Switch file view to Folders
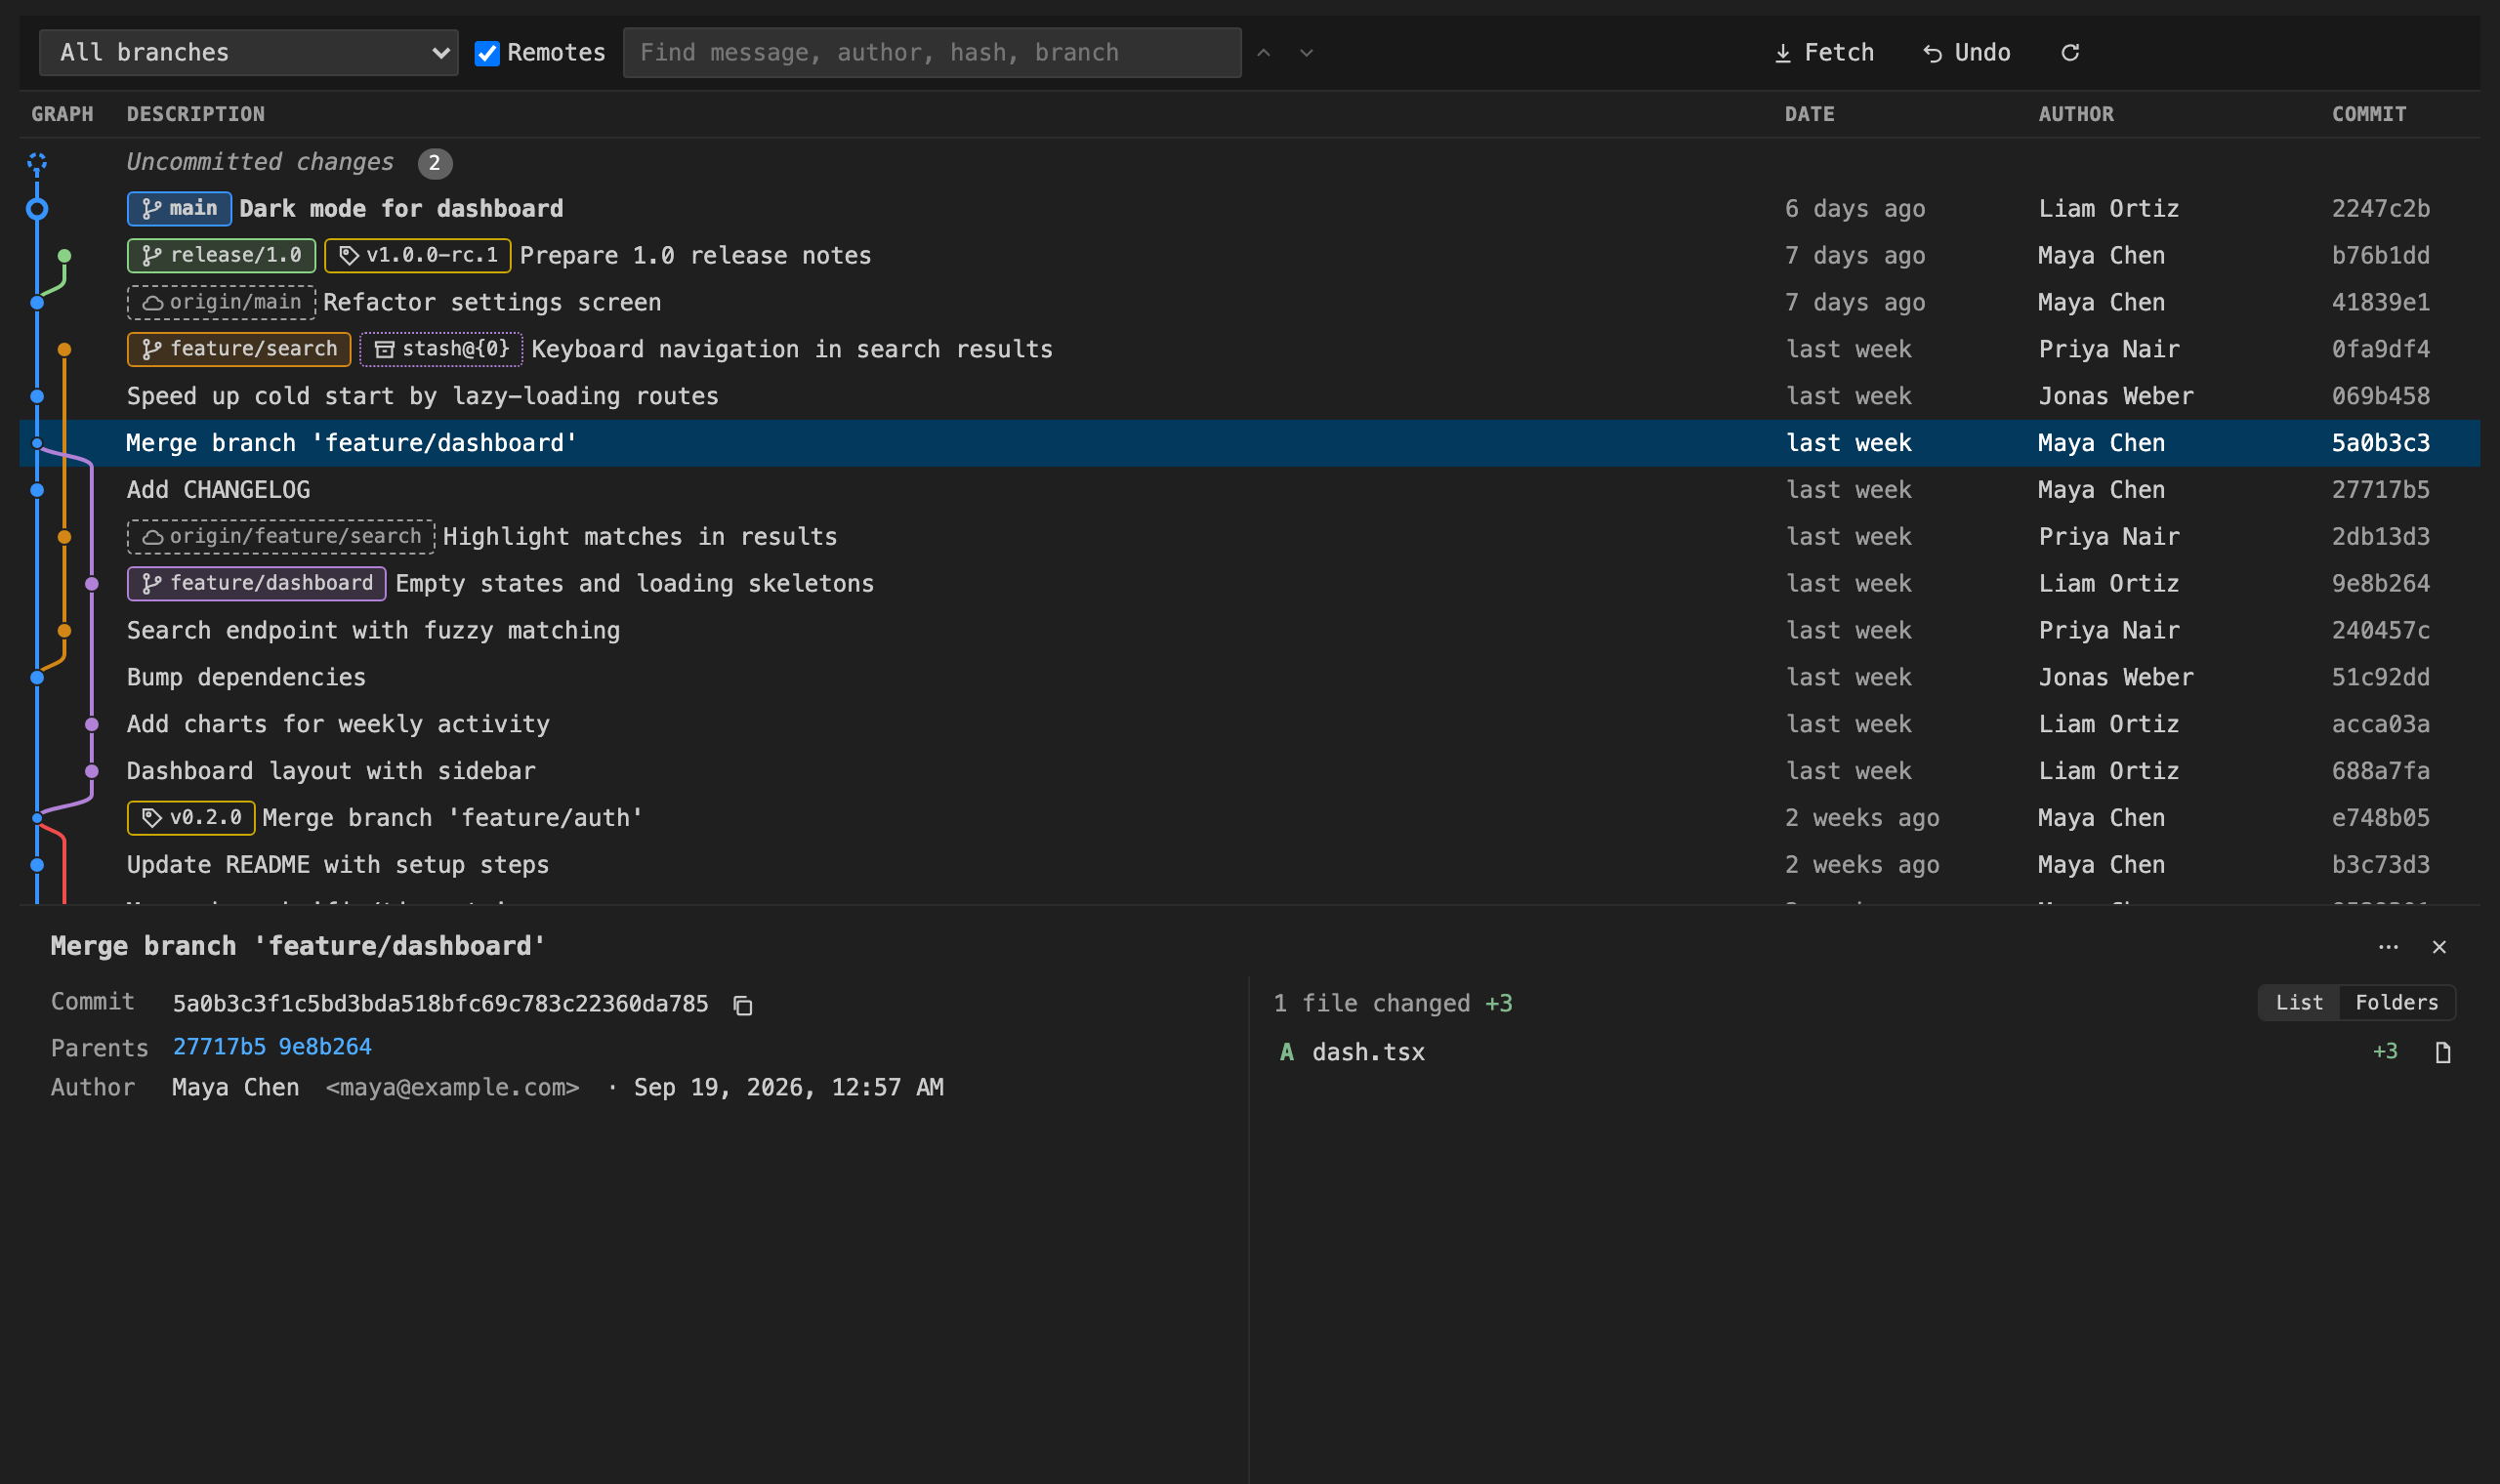This screenshot has width=2500, height=1484. tap(2397, 1003)
